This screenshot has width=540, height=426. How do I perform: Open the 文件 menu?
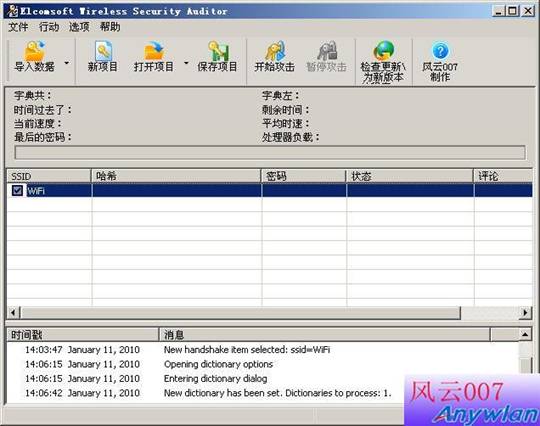(x=18, y=27)
